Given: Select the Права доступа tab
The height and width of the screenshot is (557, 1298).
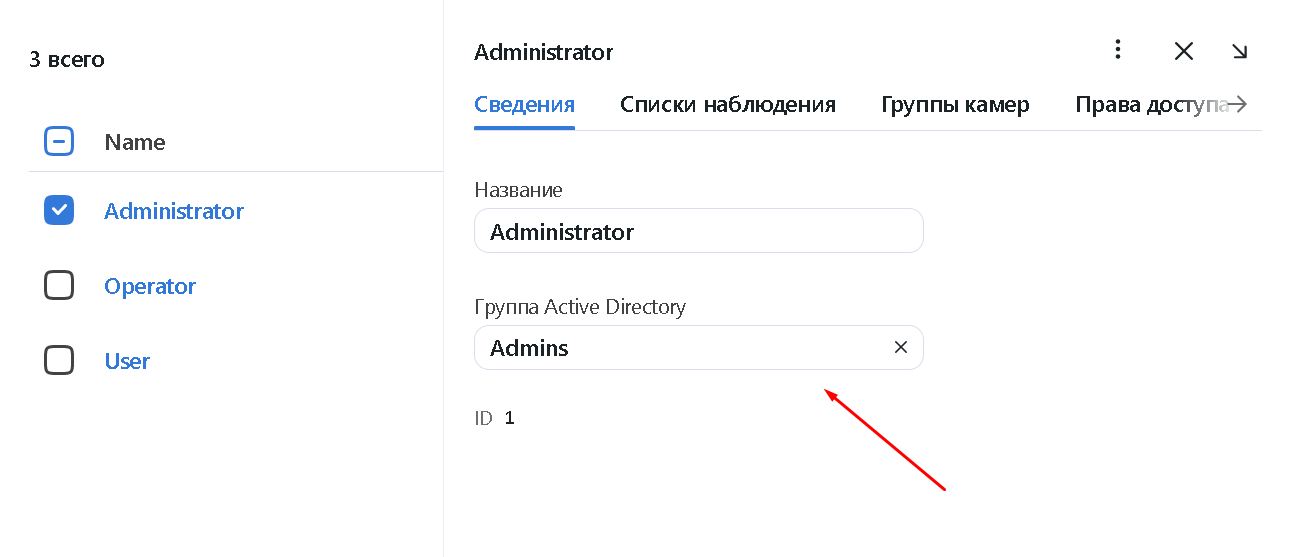Looking at the screenshot, I should [1150, 105].
